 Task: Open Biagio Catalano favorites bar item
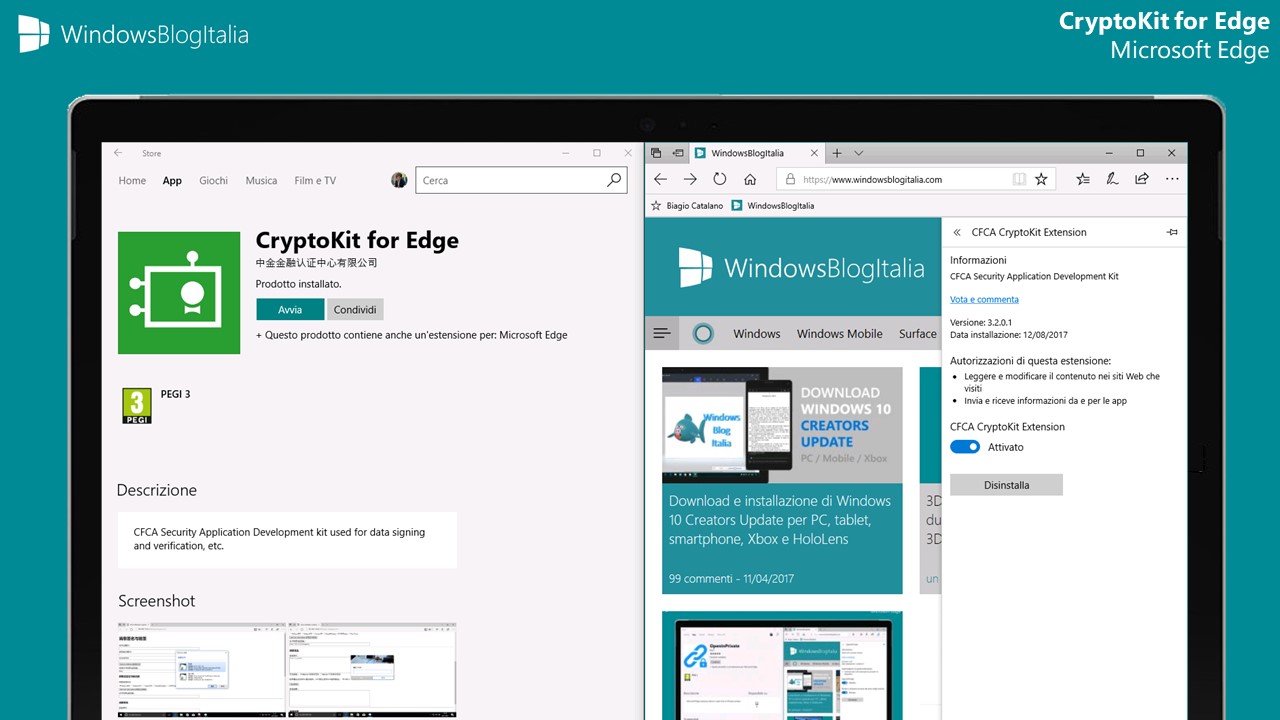click(x=687, y=205)
